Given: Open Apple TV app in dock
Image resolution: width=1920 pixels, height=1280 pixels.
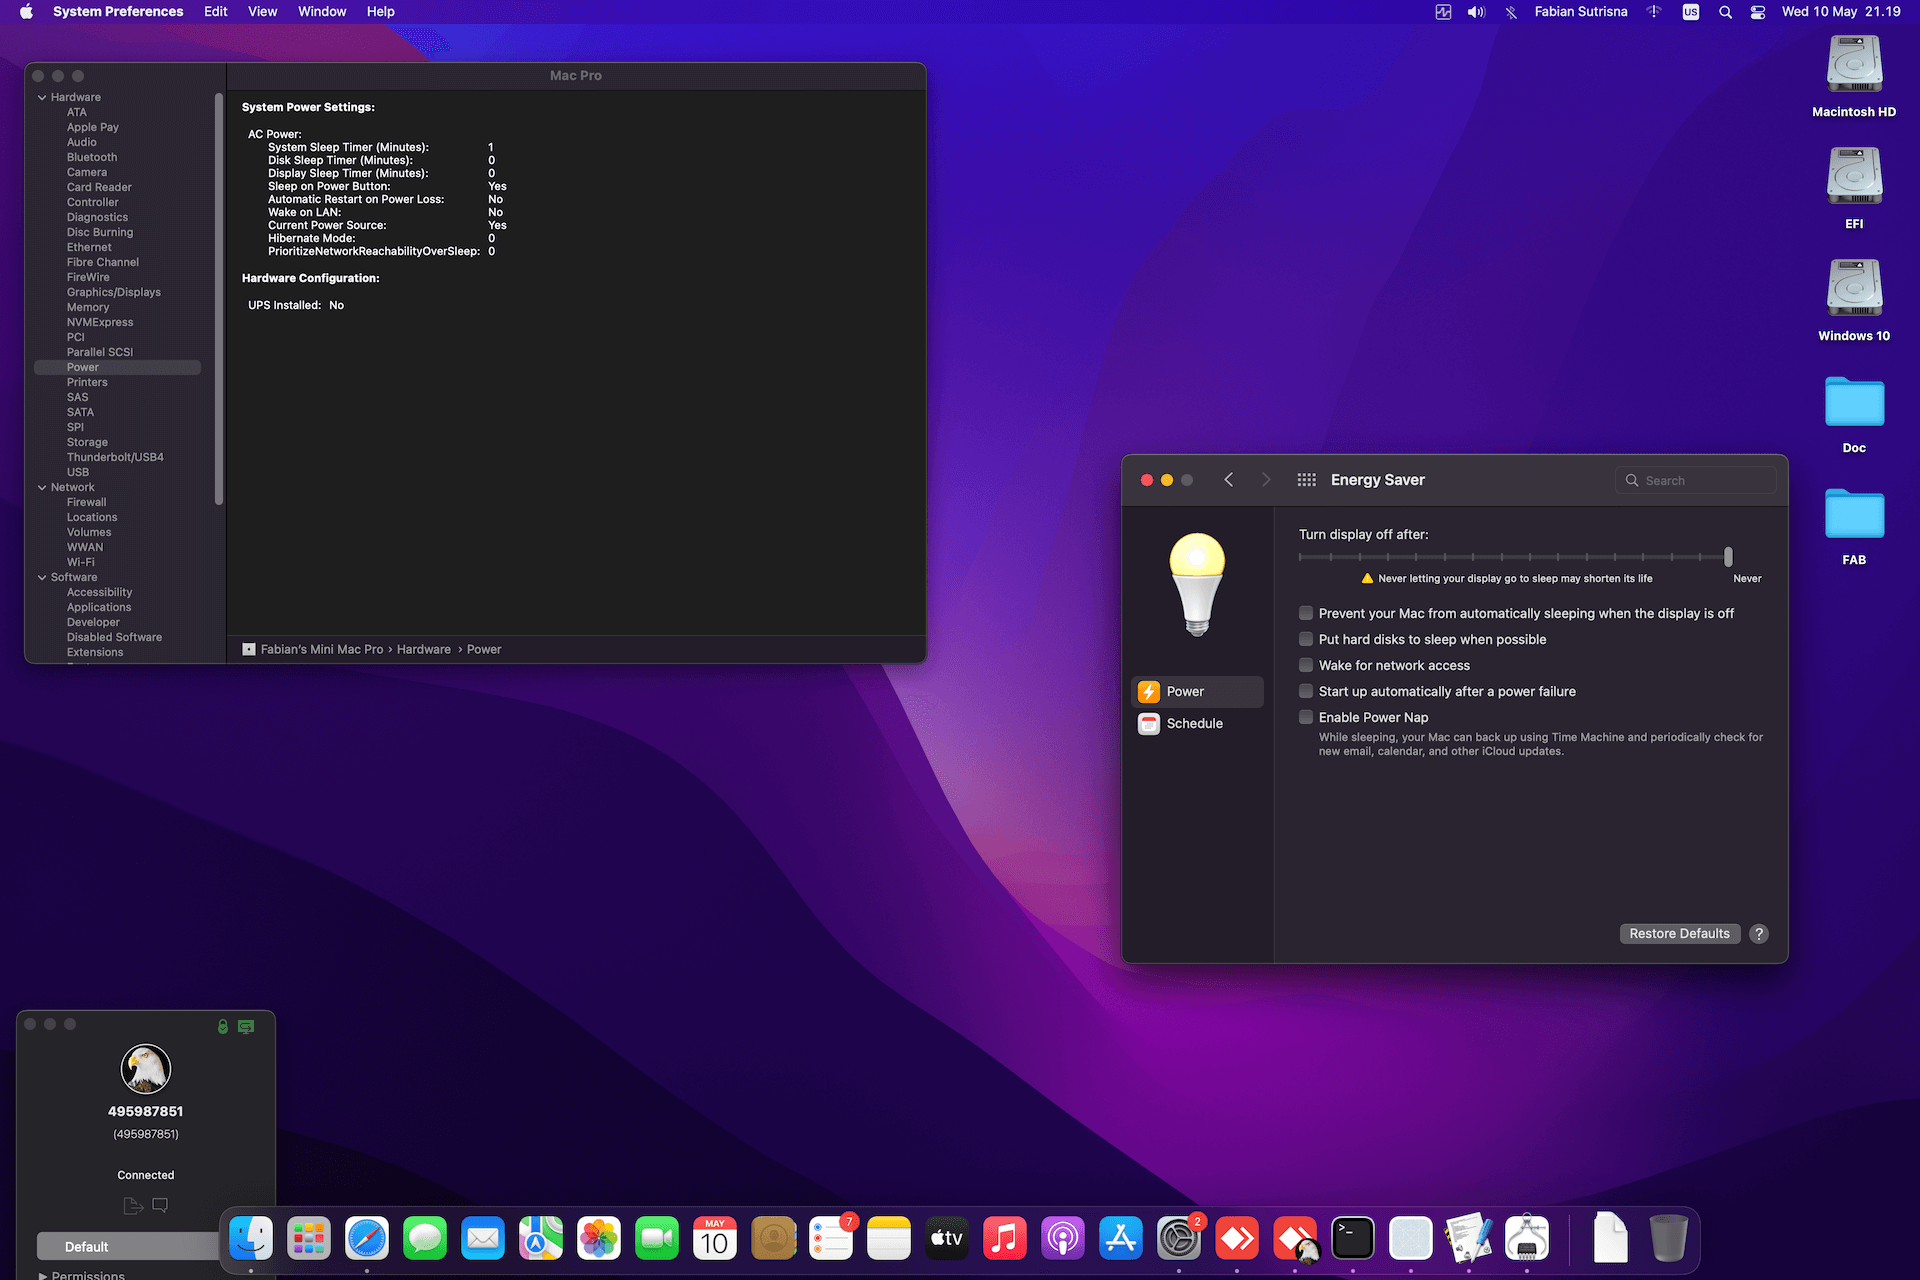Looking at the screenshot, I should 947,1239.
